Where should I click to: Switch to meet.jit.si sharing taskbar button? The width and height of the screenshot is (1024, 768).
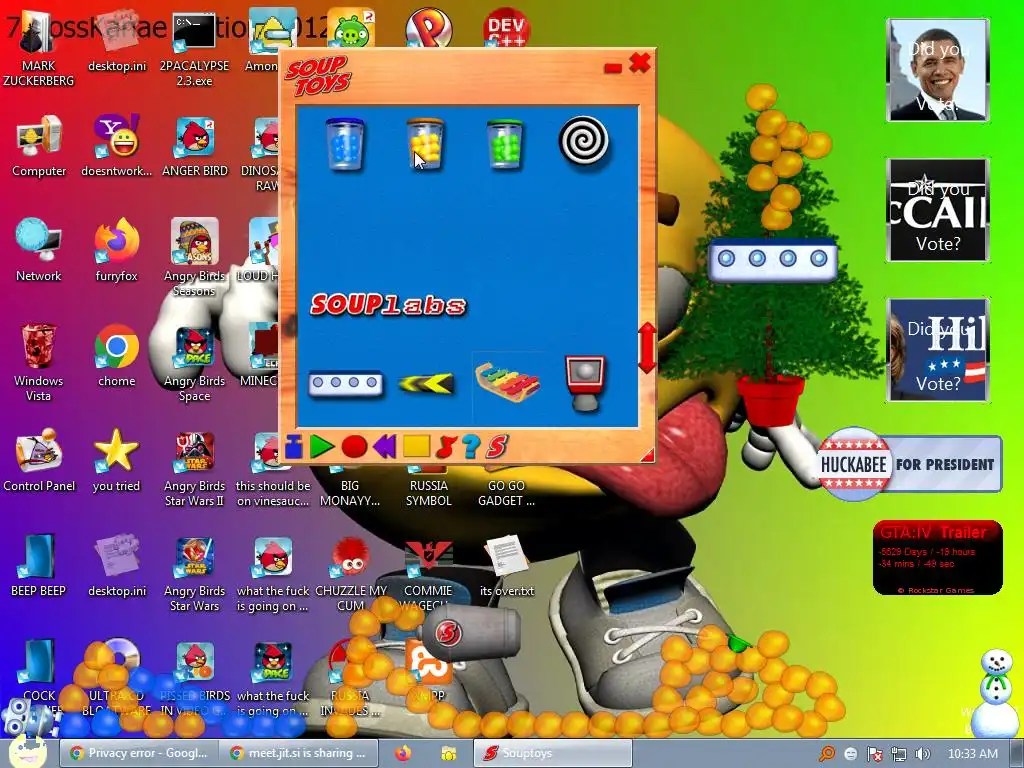click(297, 753)
